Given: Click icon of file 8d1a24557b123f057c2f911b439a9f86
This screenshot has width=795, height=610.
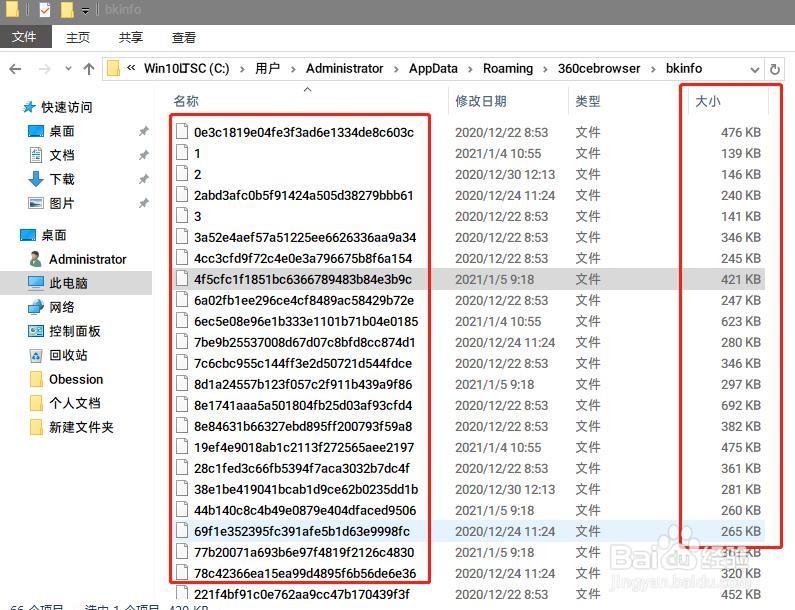Looking at the screenshot, I should pyautogui.click(x=182, y=384).
